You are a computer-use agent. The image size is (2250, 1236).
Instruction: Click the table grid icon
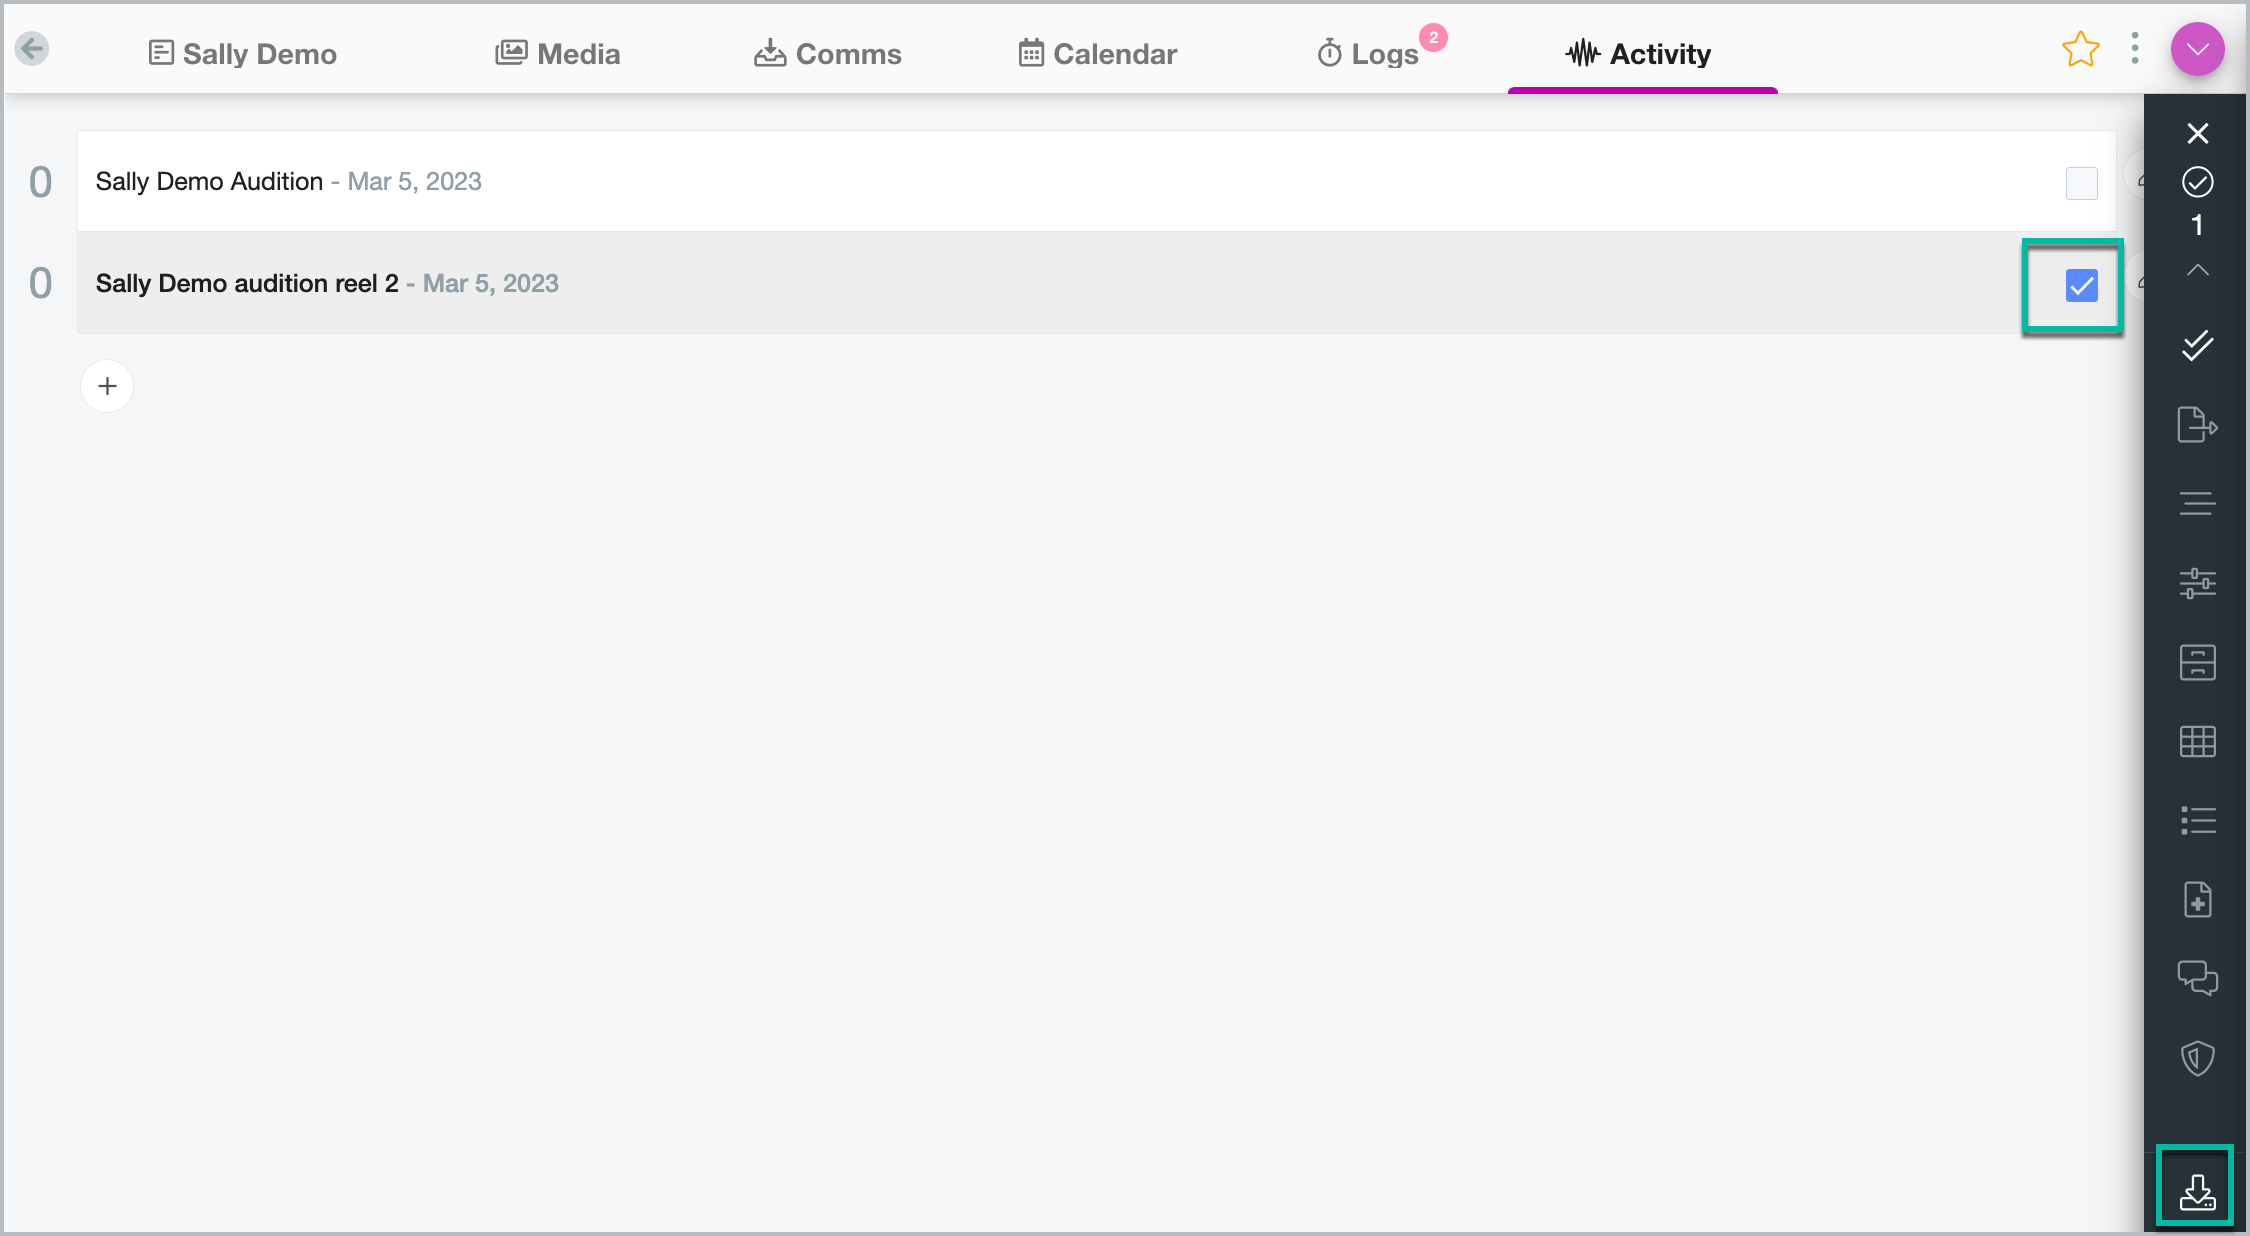click(2197, 741)
